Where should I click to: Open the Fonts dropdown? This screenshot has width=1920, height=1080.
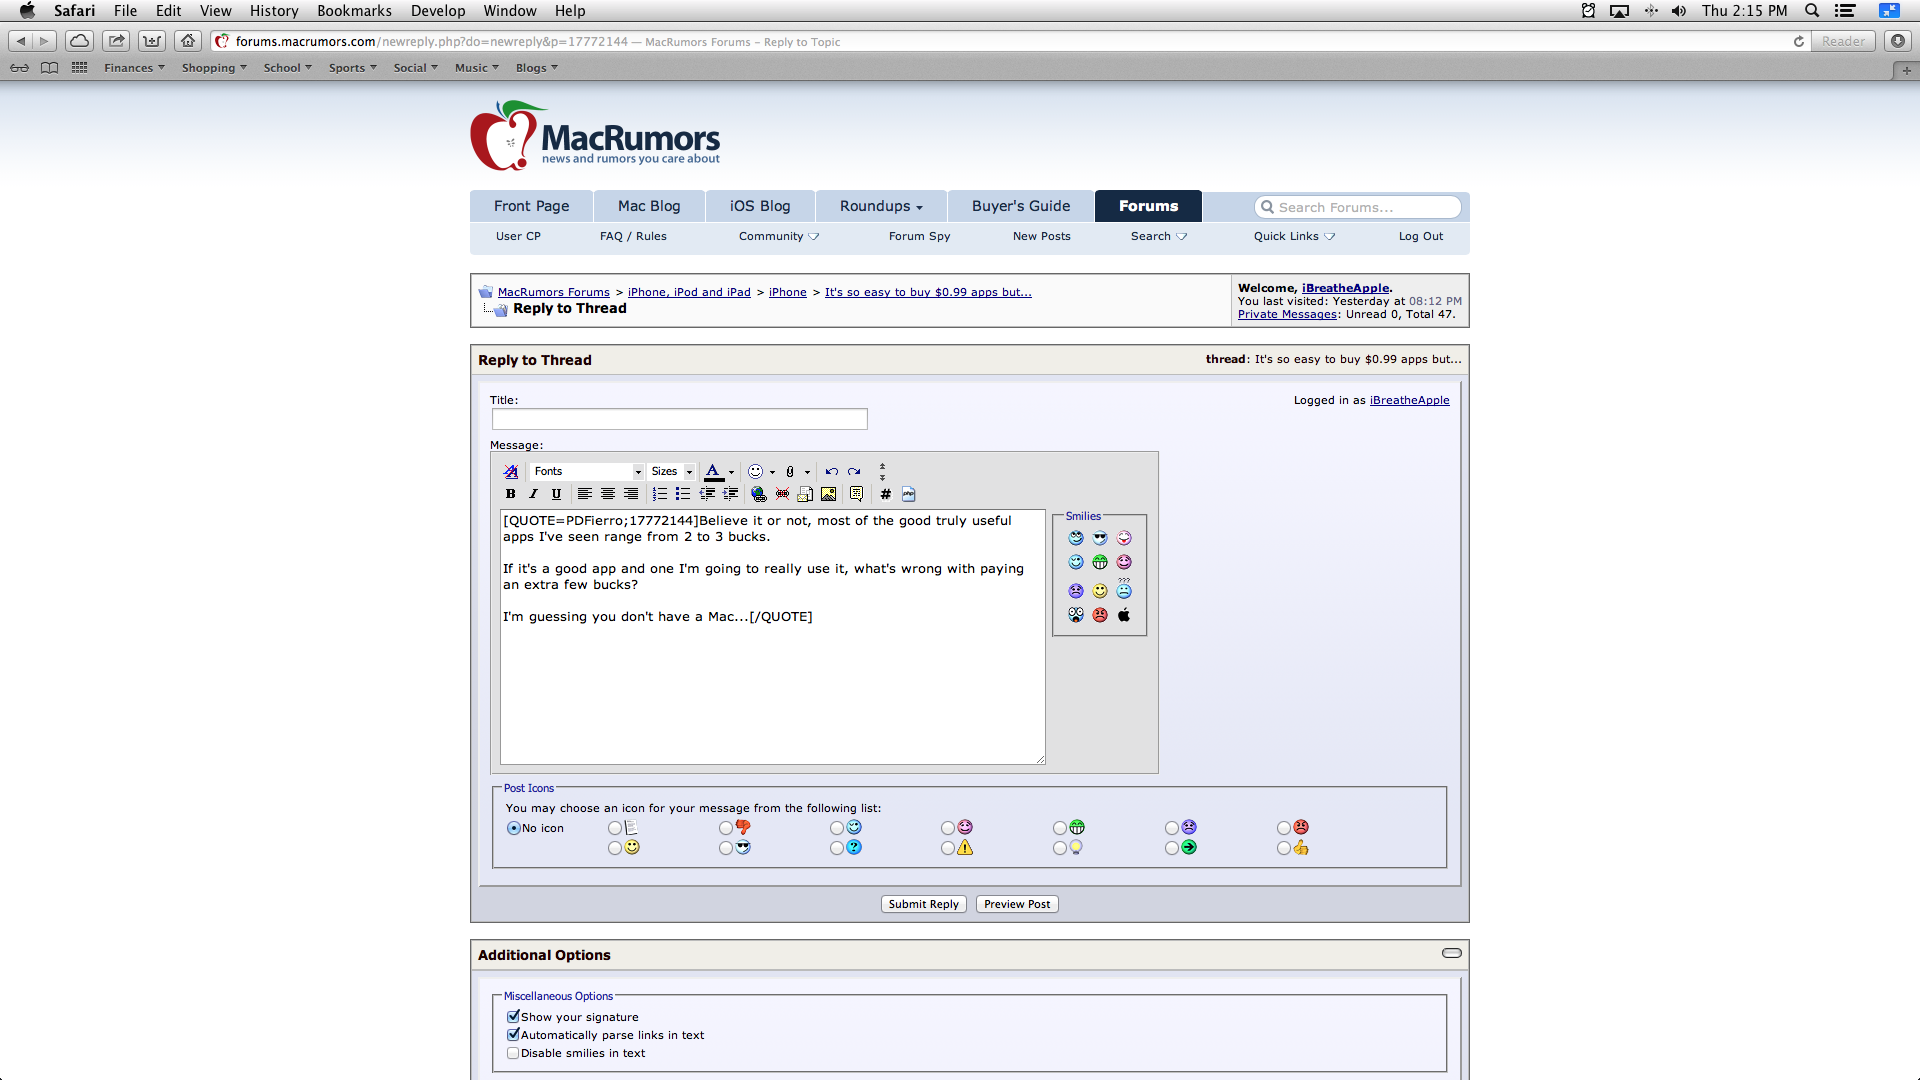[587, 472]
